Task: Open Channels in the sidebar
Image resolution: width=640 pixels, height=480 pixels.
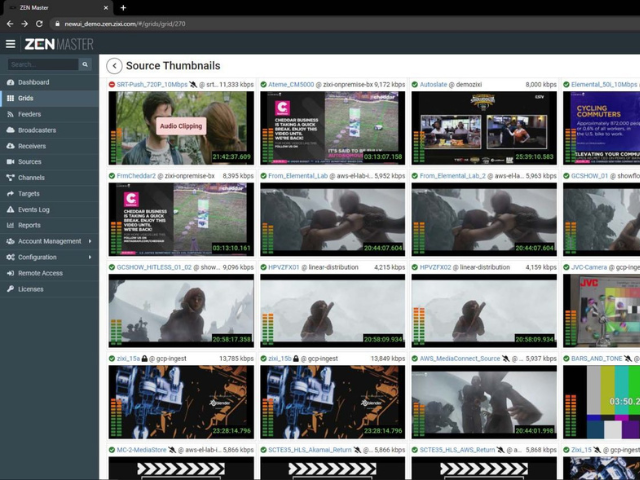Action: [x=49, y=178]
